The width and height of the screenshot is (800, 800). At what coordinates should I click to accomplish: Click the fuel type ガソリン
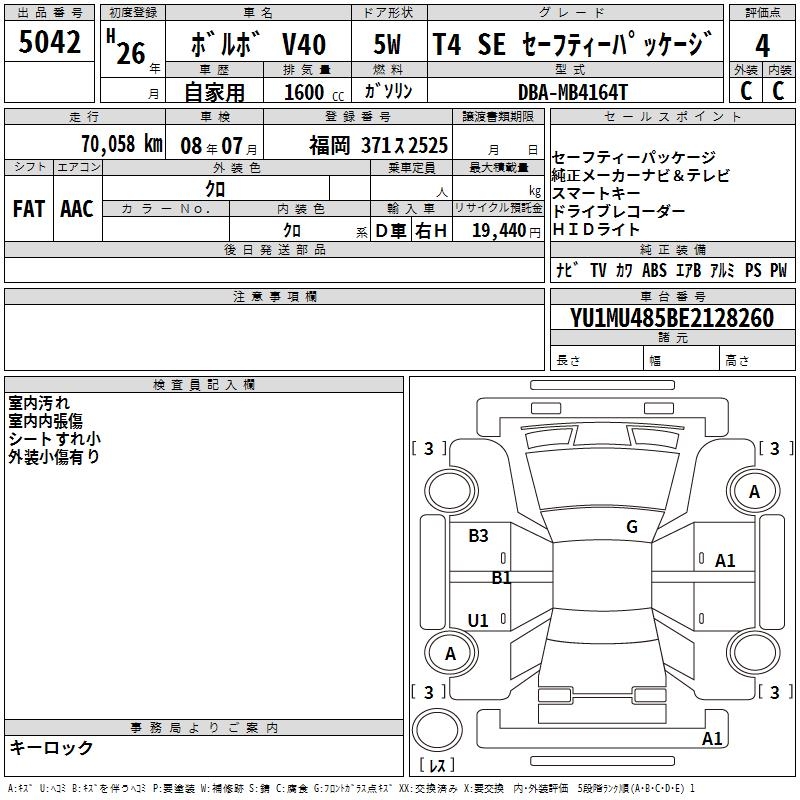(388, 91)
